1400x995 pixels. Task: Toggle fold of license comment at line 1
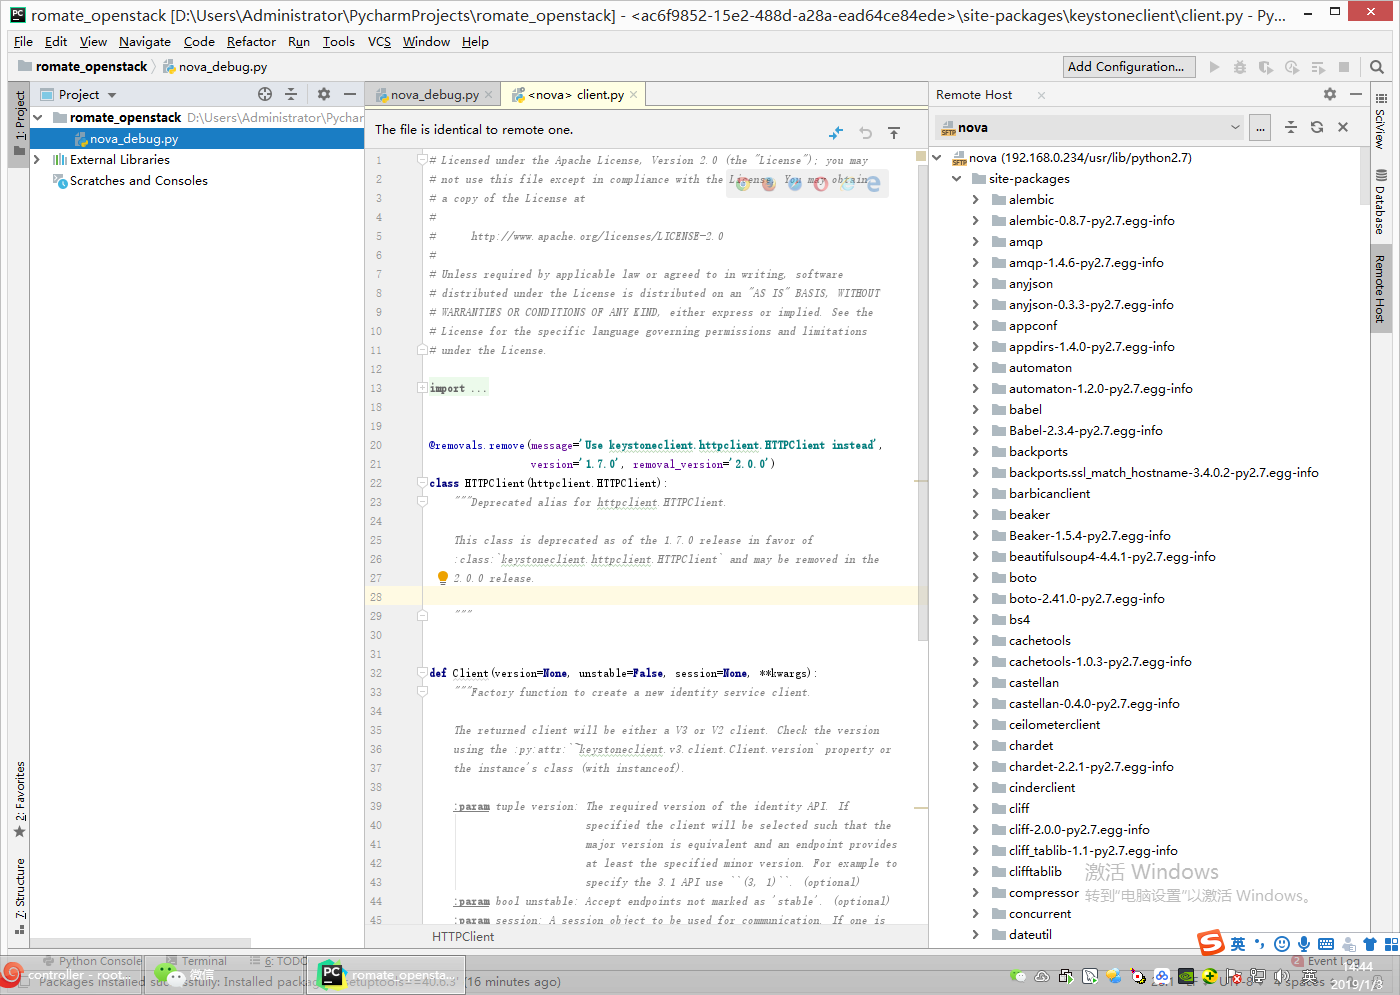point(422,160)
